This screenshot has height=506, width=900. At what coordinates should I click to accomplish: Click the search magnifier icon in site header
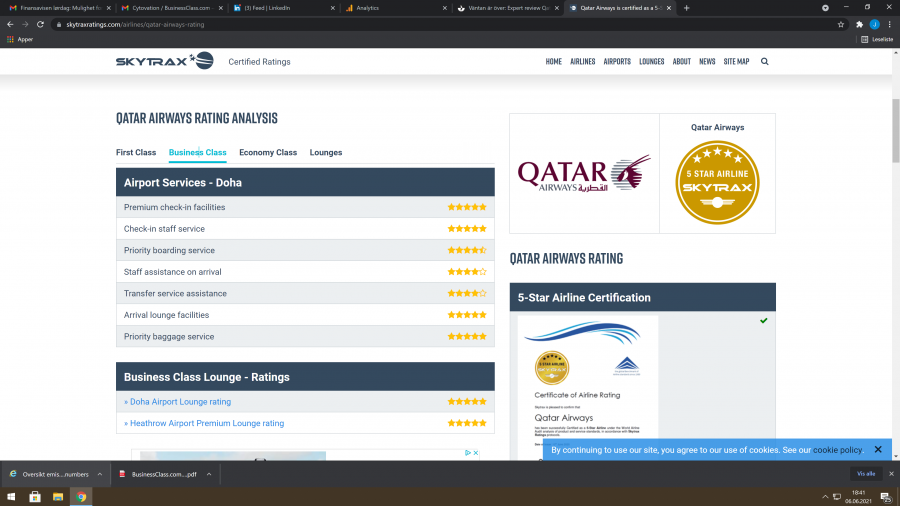pyautogui.click(x=765, y=61)
